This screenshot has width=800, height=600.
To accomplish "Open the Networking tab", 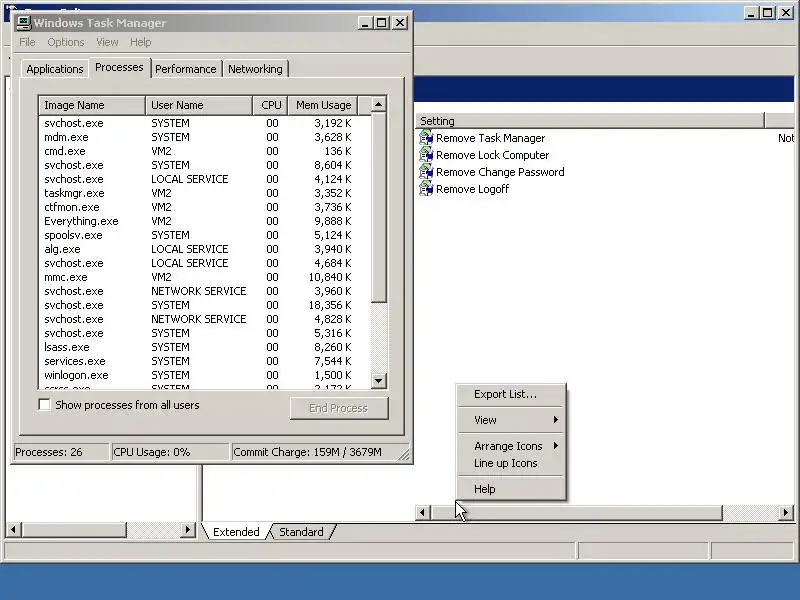I will 255,69.
